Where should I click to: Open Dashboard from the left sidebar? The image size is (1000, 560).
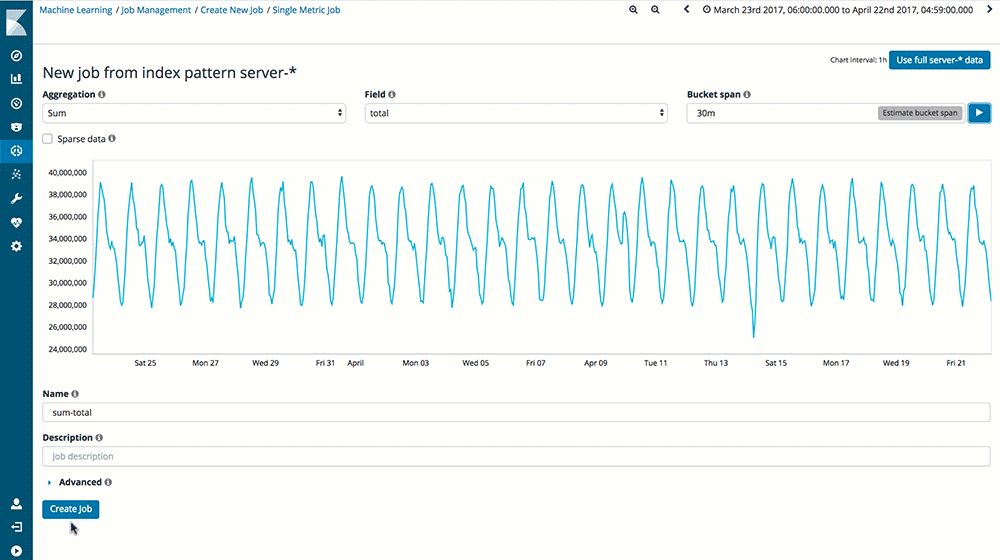pyautogui.click(x=16, y=103)
